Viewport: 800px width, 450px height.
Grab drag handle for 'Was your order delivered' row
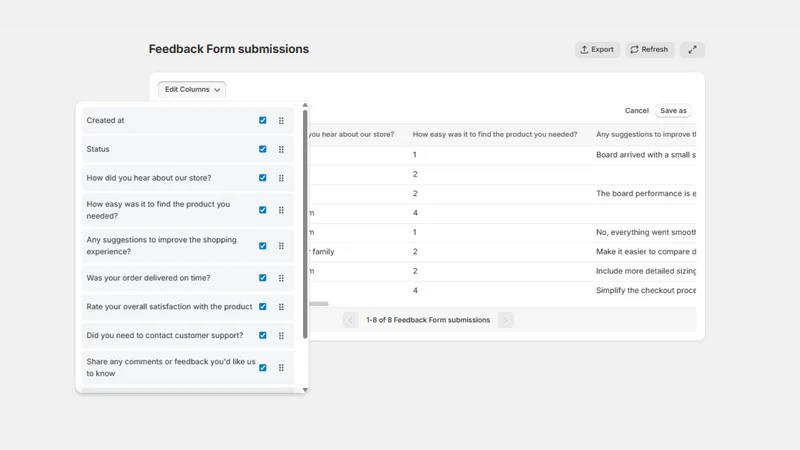(x=281, y=278)
